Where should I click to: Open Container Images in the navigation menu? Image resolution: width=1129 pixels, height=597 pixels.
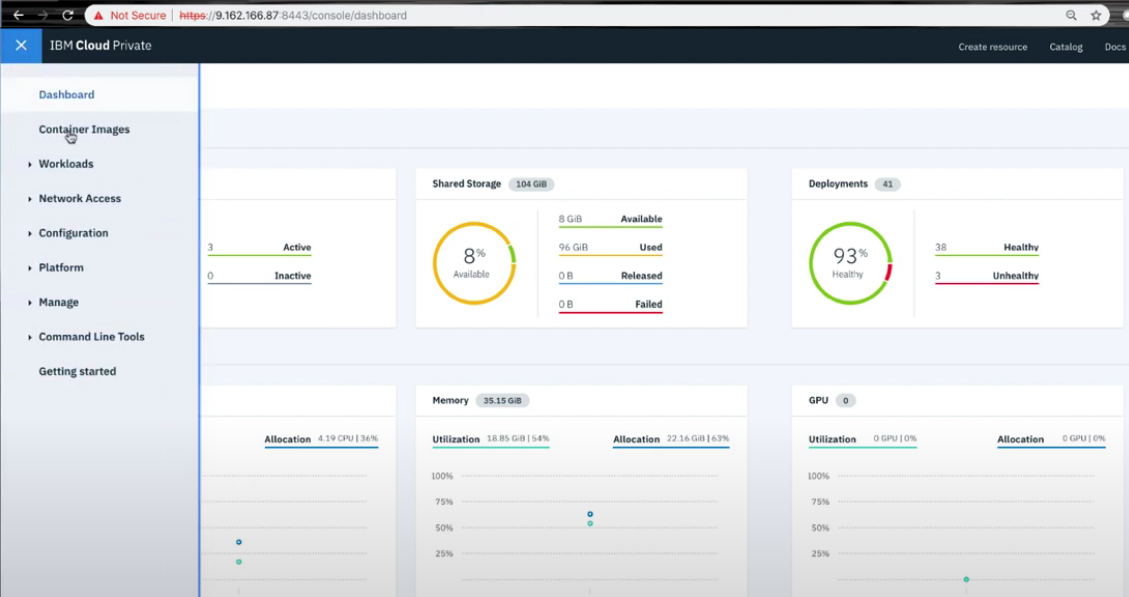point(84,129)
